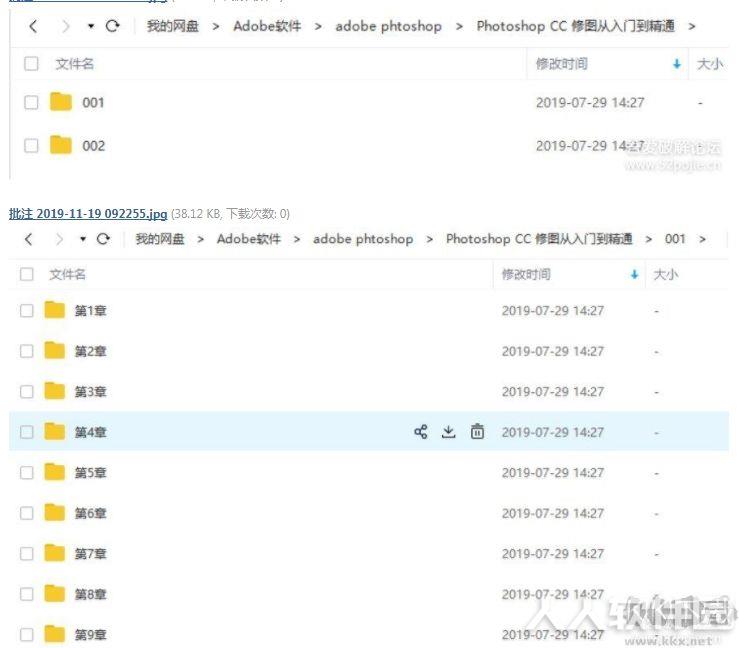739x648 pixels.
Task: Sort lower list by 大小 column
Action: [665, 274]
